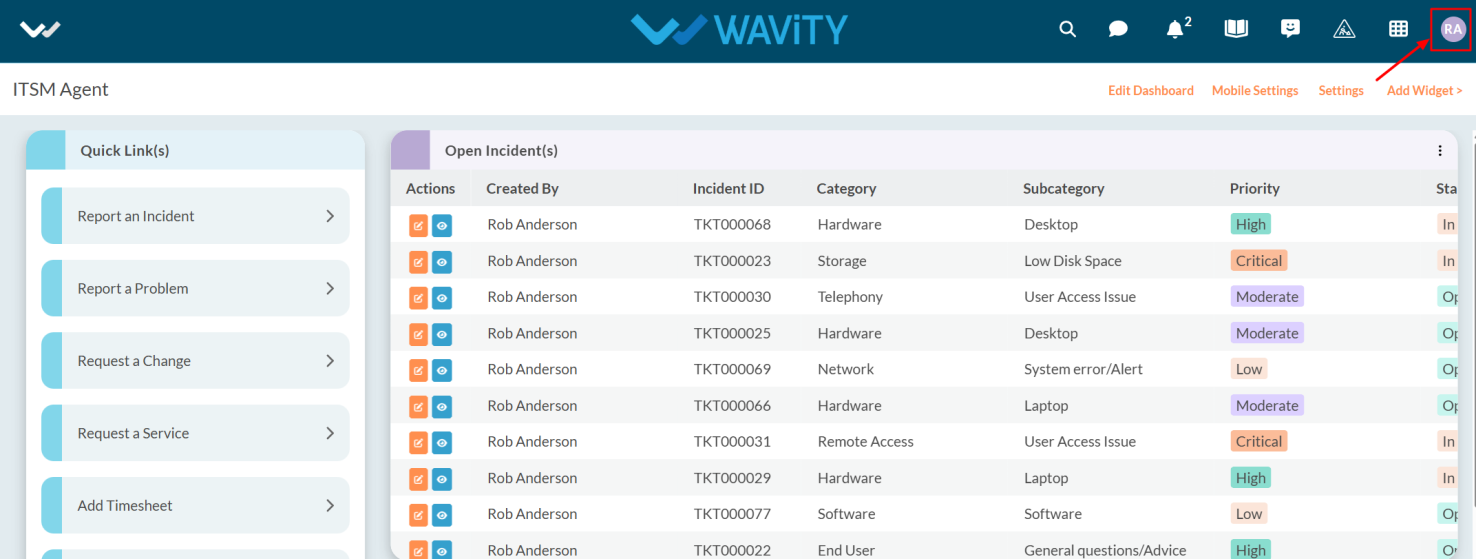Click the small Wavity logo at top left
The image size is (1476, 559).
[x=41, y=30]
